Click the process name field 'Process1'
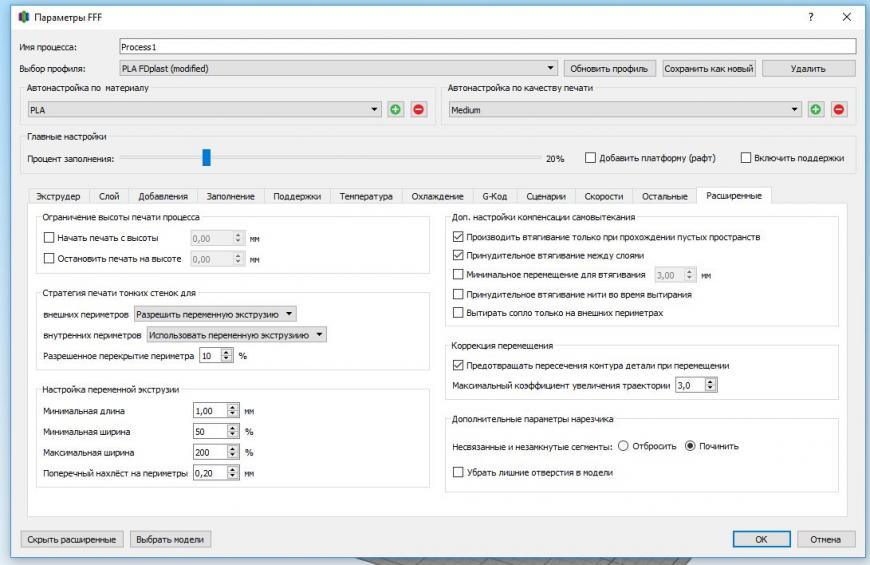This screenshot has width=870, height=565. 488,47
